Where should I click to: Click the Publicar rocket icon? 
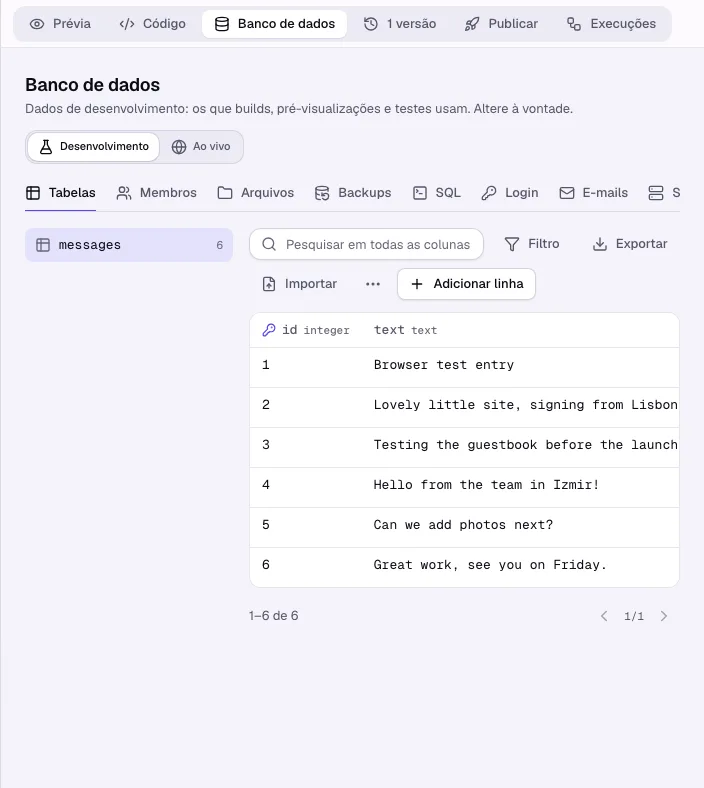pyautogui.click(x=472, y=24)
